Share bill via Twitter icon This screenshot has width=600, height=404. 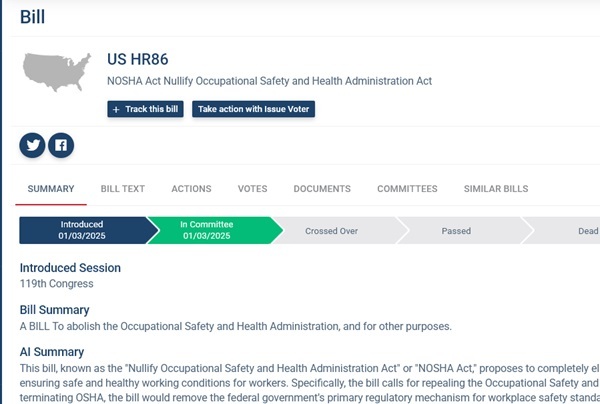(33, 146)
